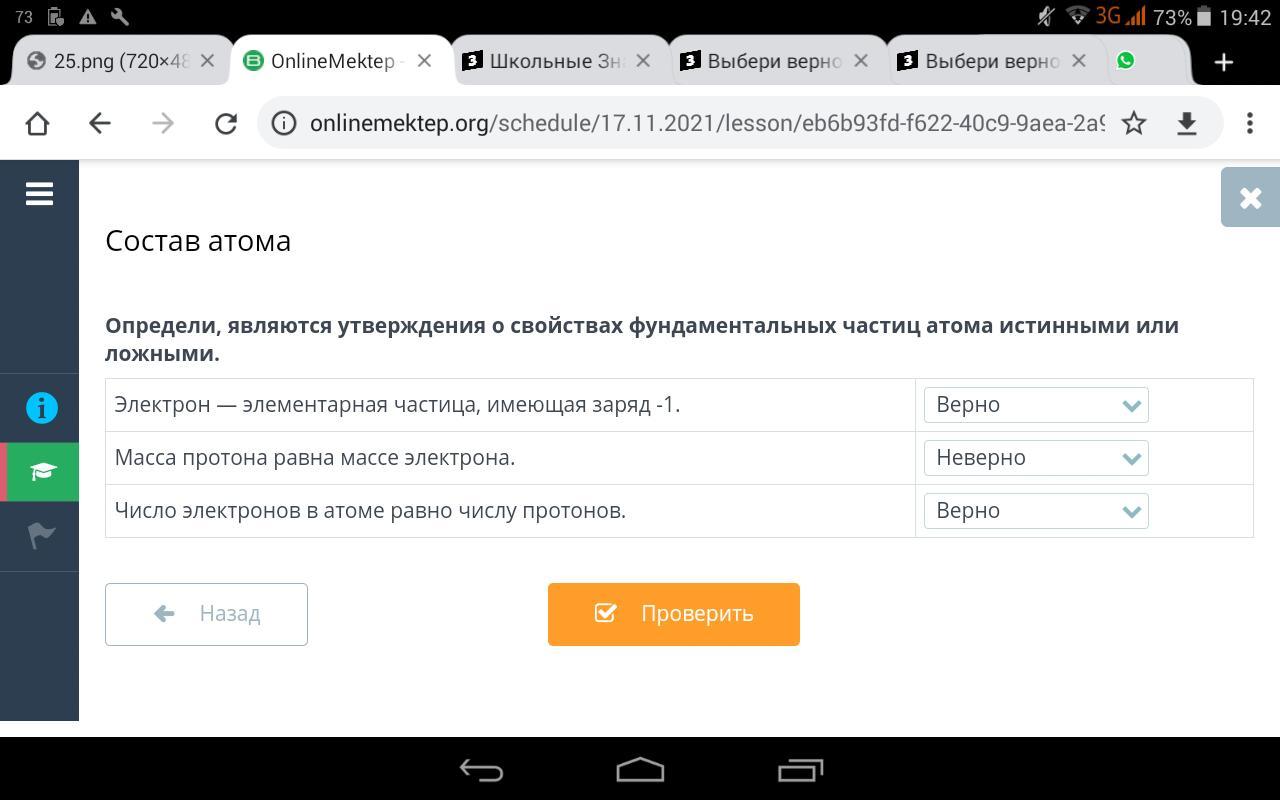1280x800 pixels.
Task: Expand dropdown for electron charge statement
Action: 1036,405
